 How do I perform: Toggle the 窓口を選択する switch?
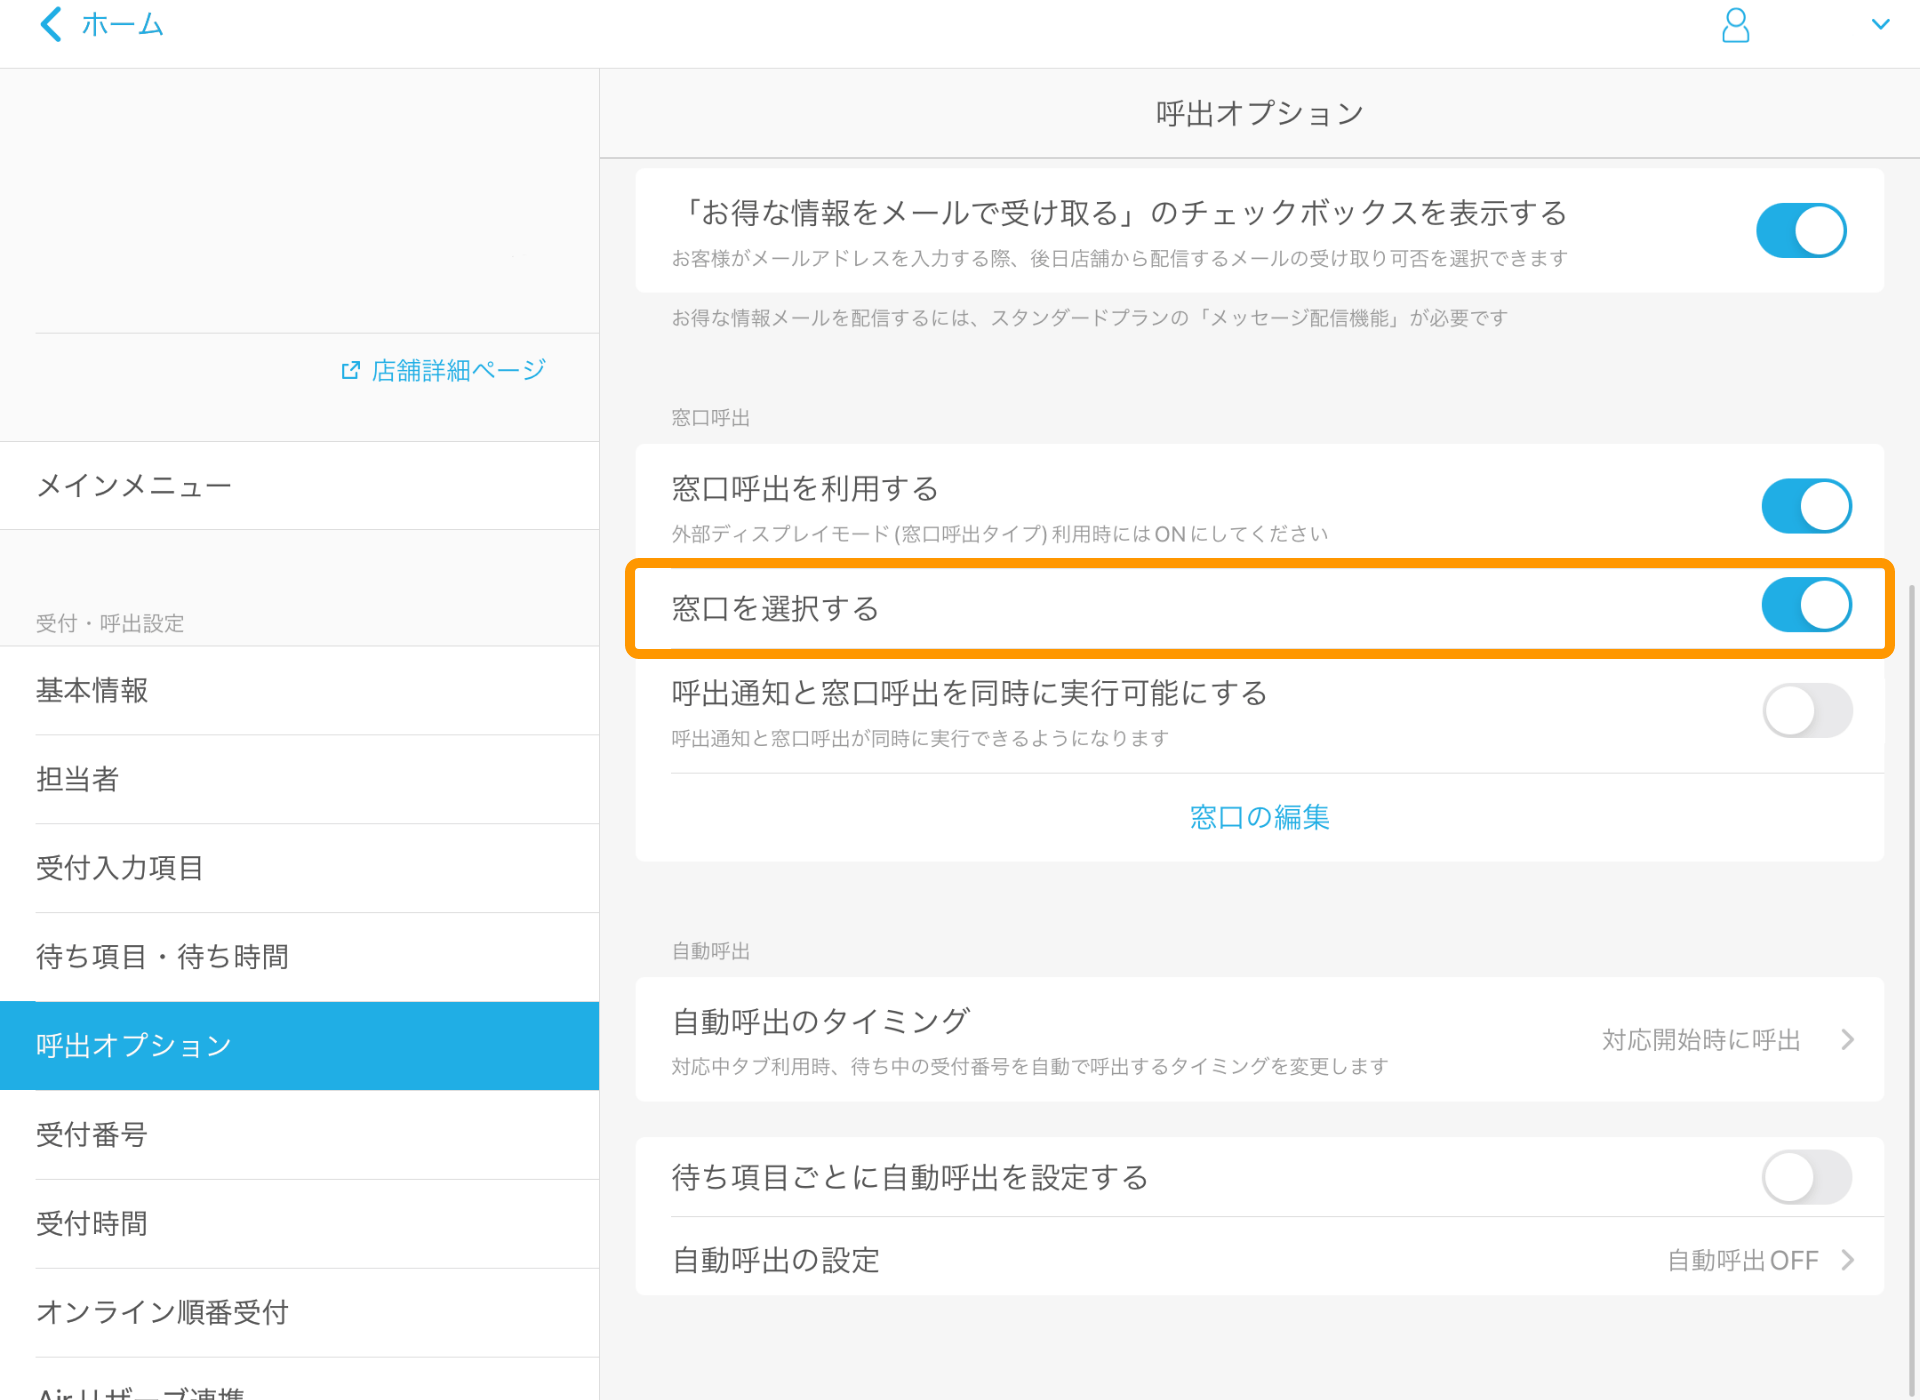[x=1806, y=606]
